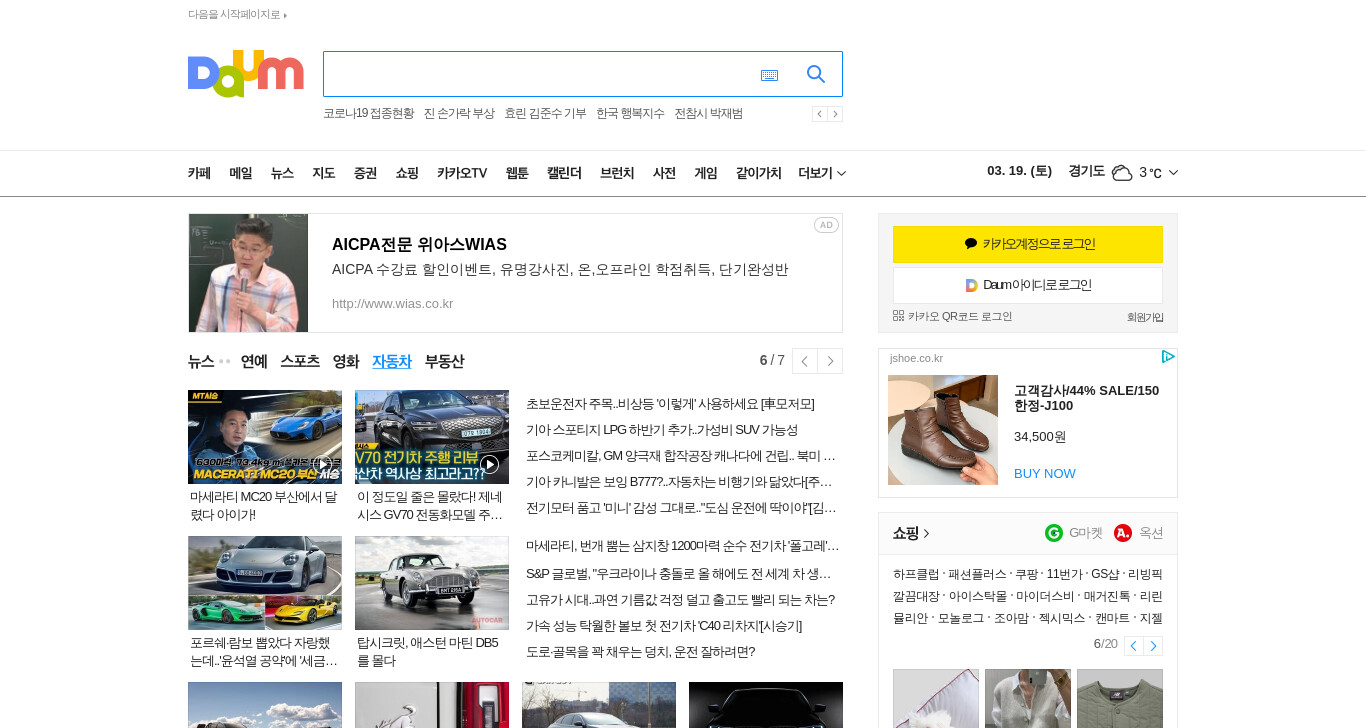Image resolution: width=1366 pixels, height=728 pixels.
Task: Expand the 쇼핑 section header
Action: coord(912,533)
